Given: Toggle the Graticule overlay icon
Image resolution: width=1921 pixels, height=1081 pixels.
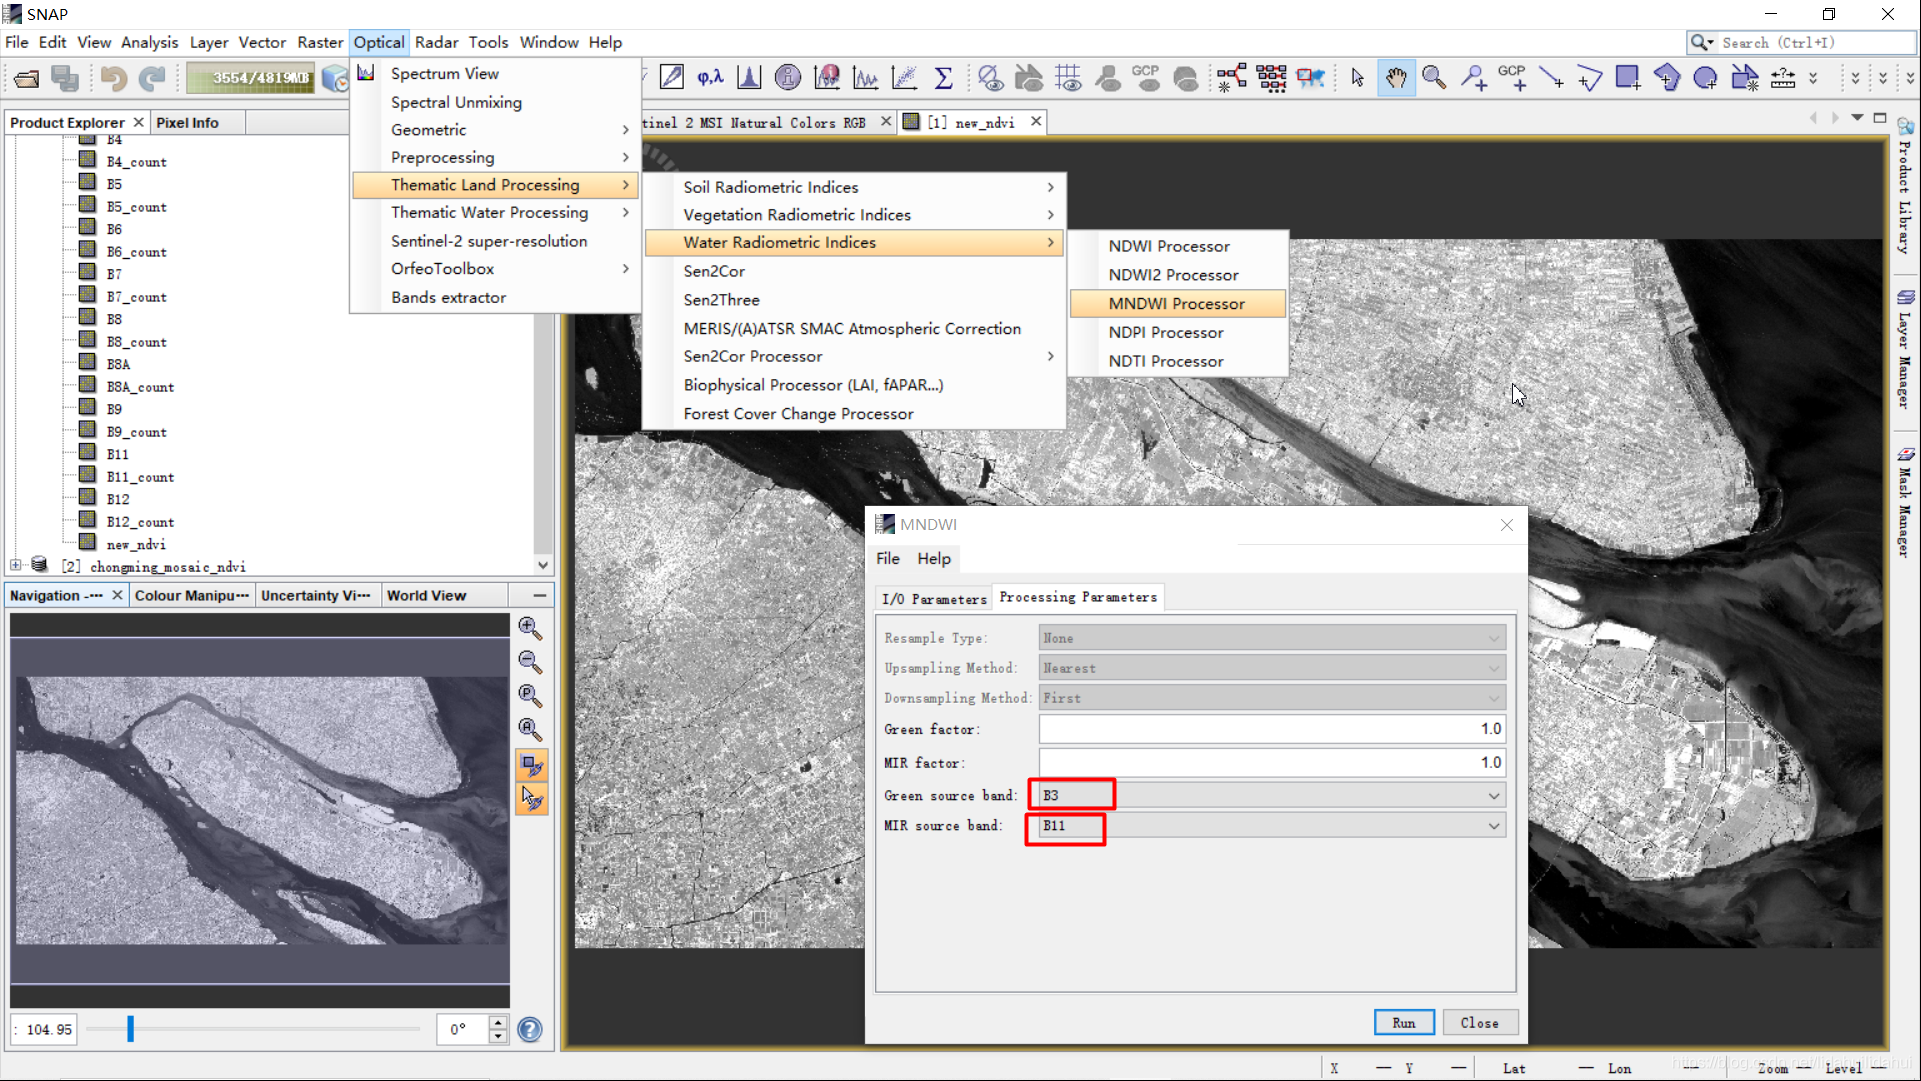Looking at the screenshot, I should pos(1068,78).
